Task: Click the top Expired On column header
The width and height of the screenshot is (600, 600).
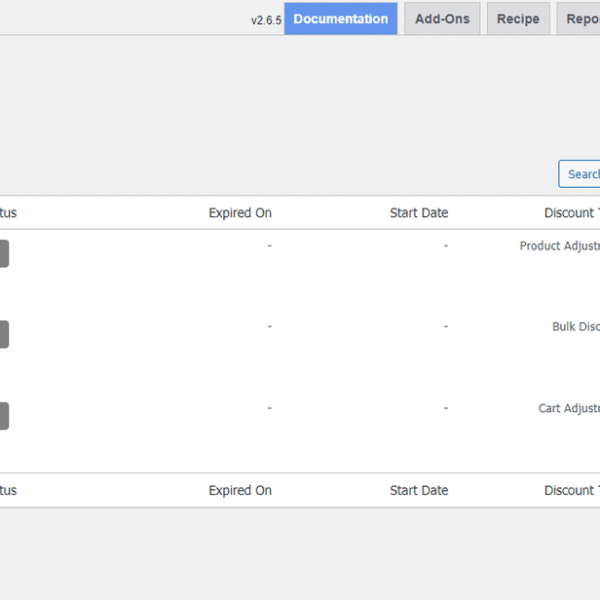Action: [x=240, y=213]
